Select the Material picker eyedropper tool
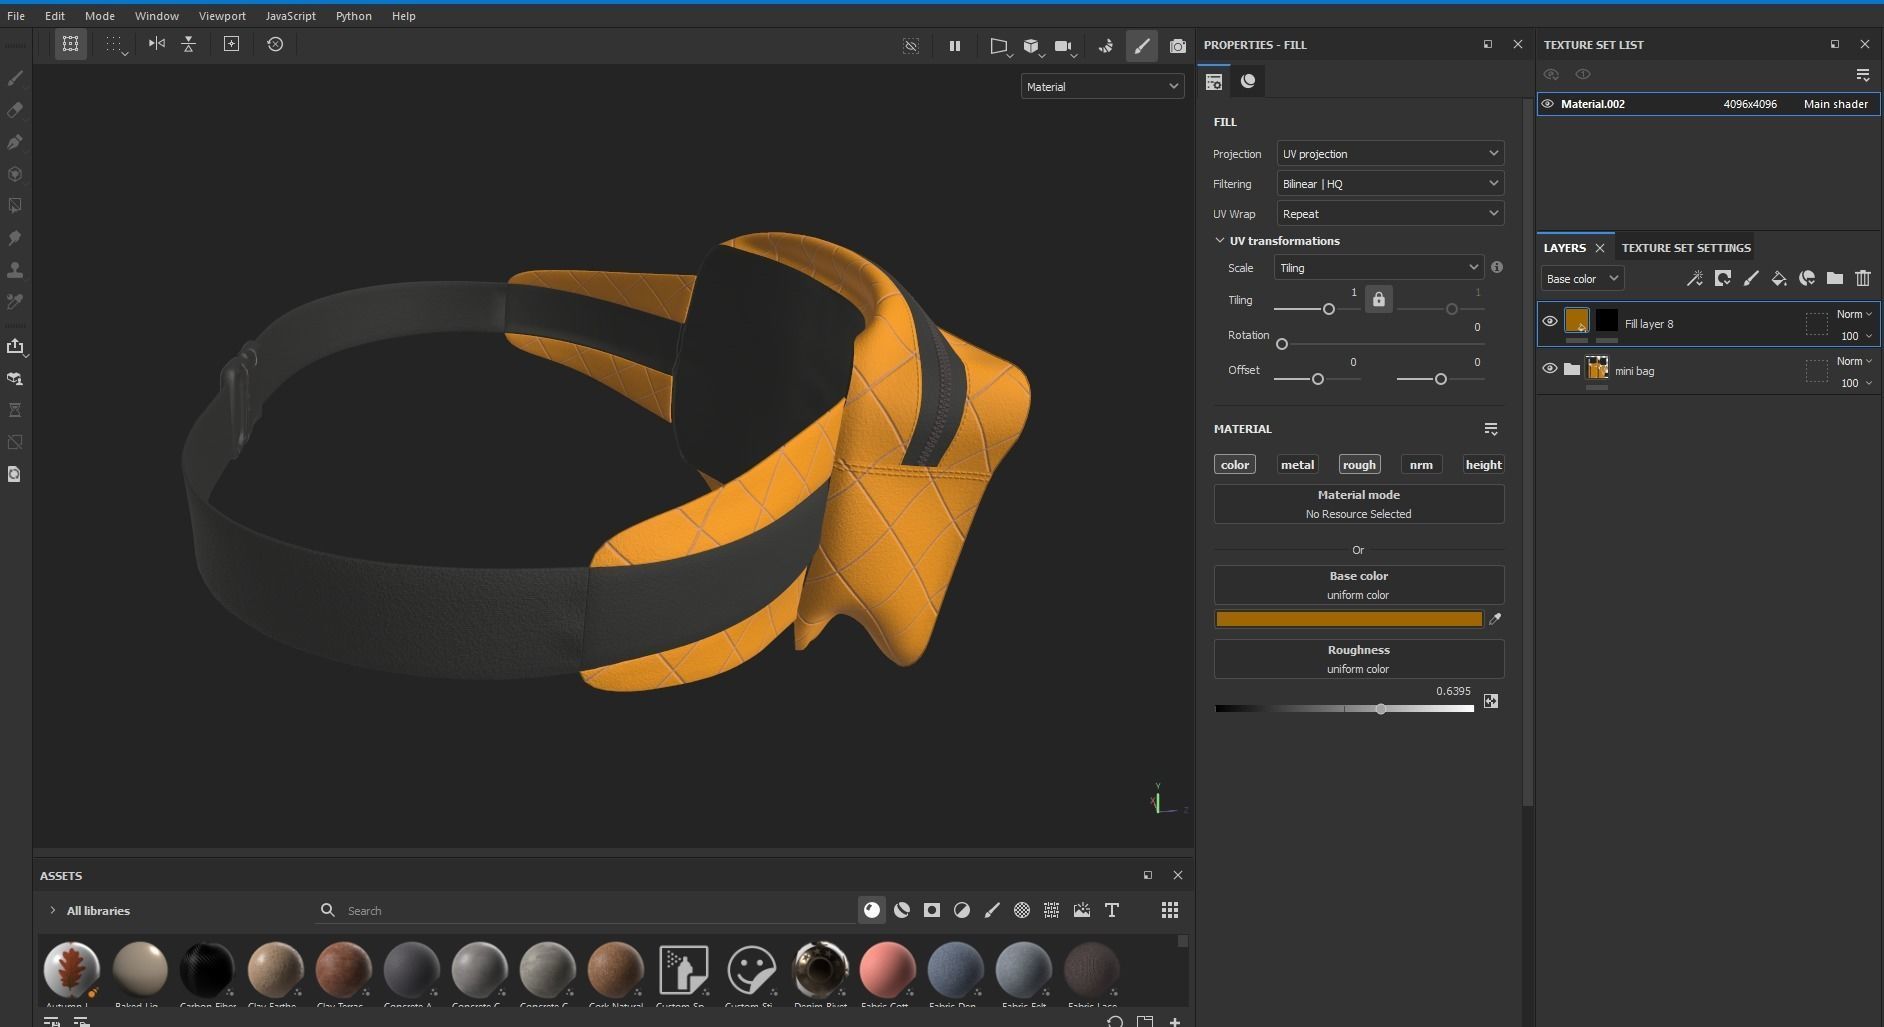Image resolution: width=1884 pixels, height=1027 pixels. click(x=15, y=302)
